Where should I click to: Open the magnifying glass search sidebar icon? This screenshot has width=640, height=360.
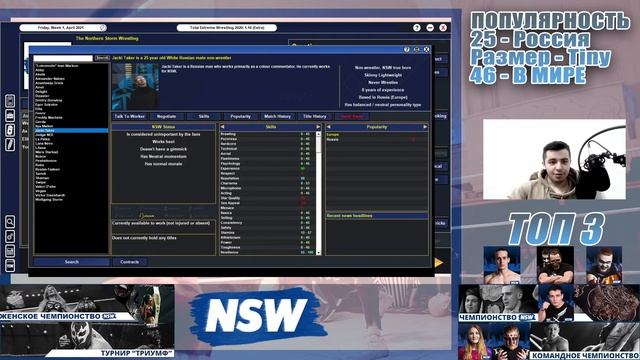(10, 222)
